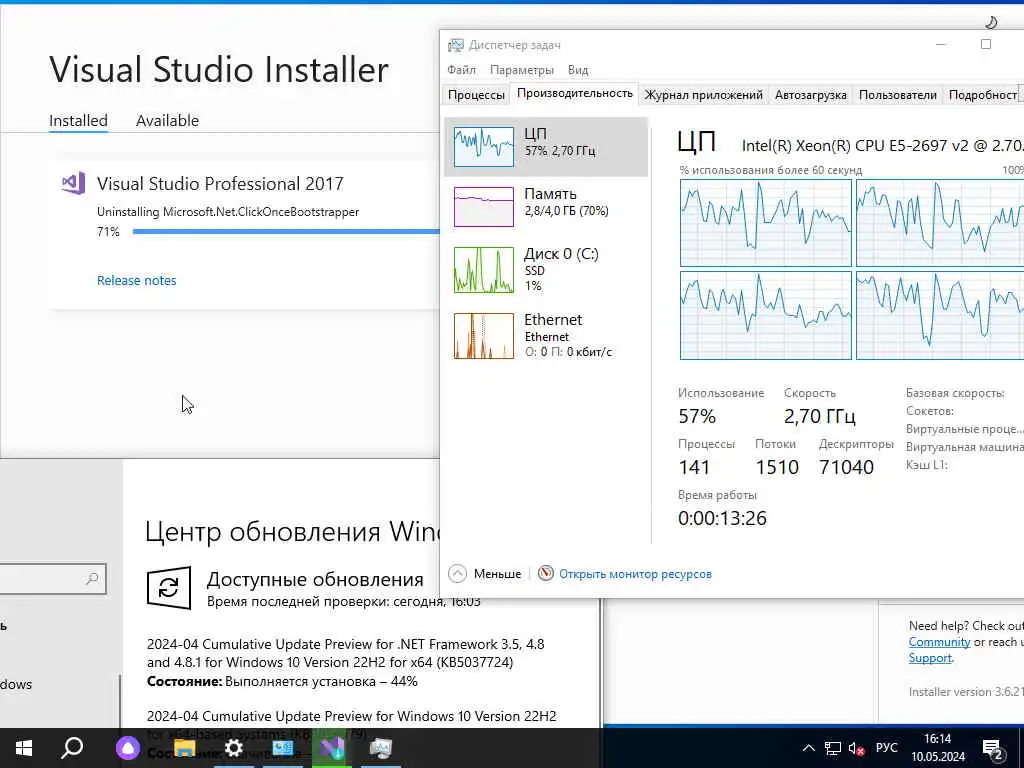Click the Windows Update refresh icon
The image size is (1024, 768).
pyautogui.click(x=169, y=588)
